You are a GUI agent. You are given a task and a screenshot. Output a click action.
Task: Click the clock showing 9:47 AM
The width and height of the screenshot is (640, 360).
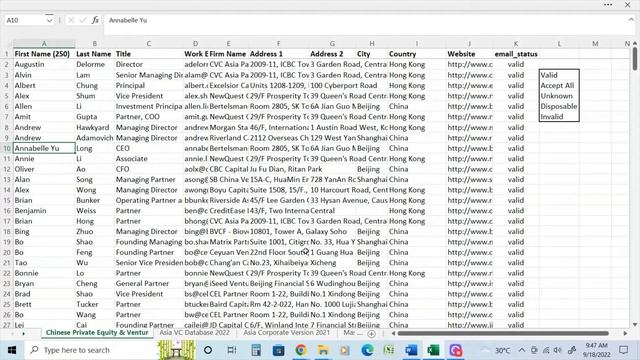tap(596, 350)
